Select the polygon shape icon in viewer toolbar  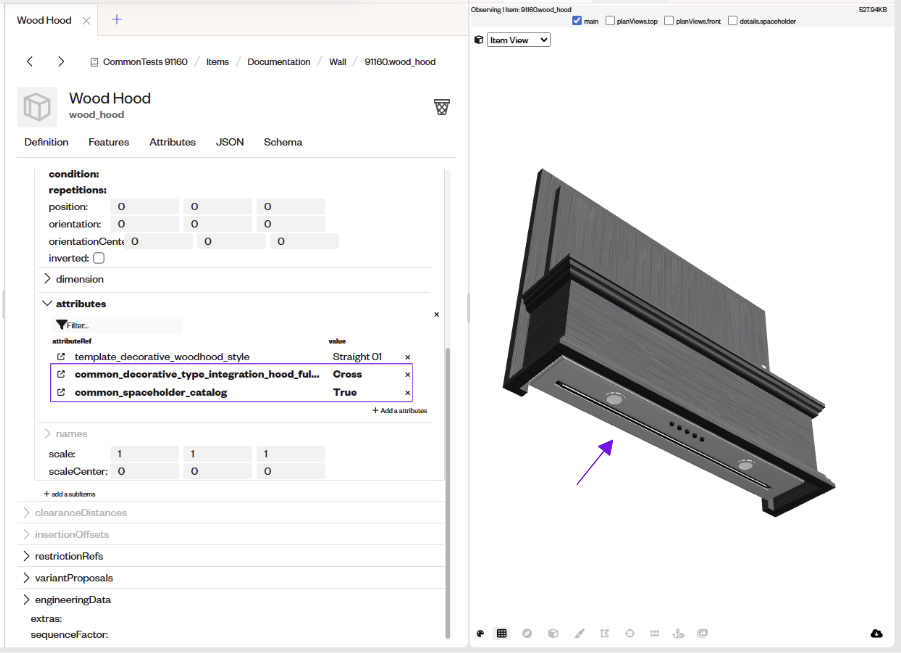(x=604, y=633)
